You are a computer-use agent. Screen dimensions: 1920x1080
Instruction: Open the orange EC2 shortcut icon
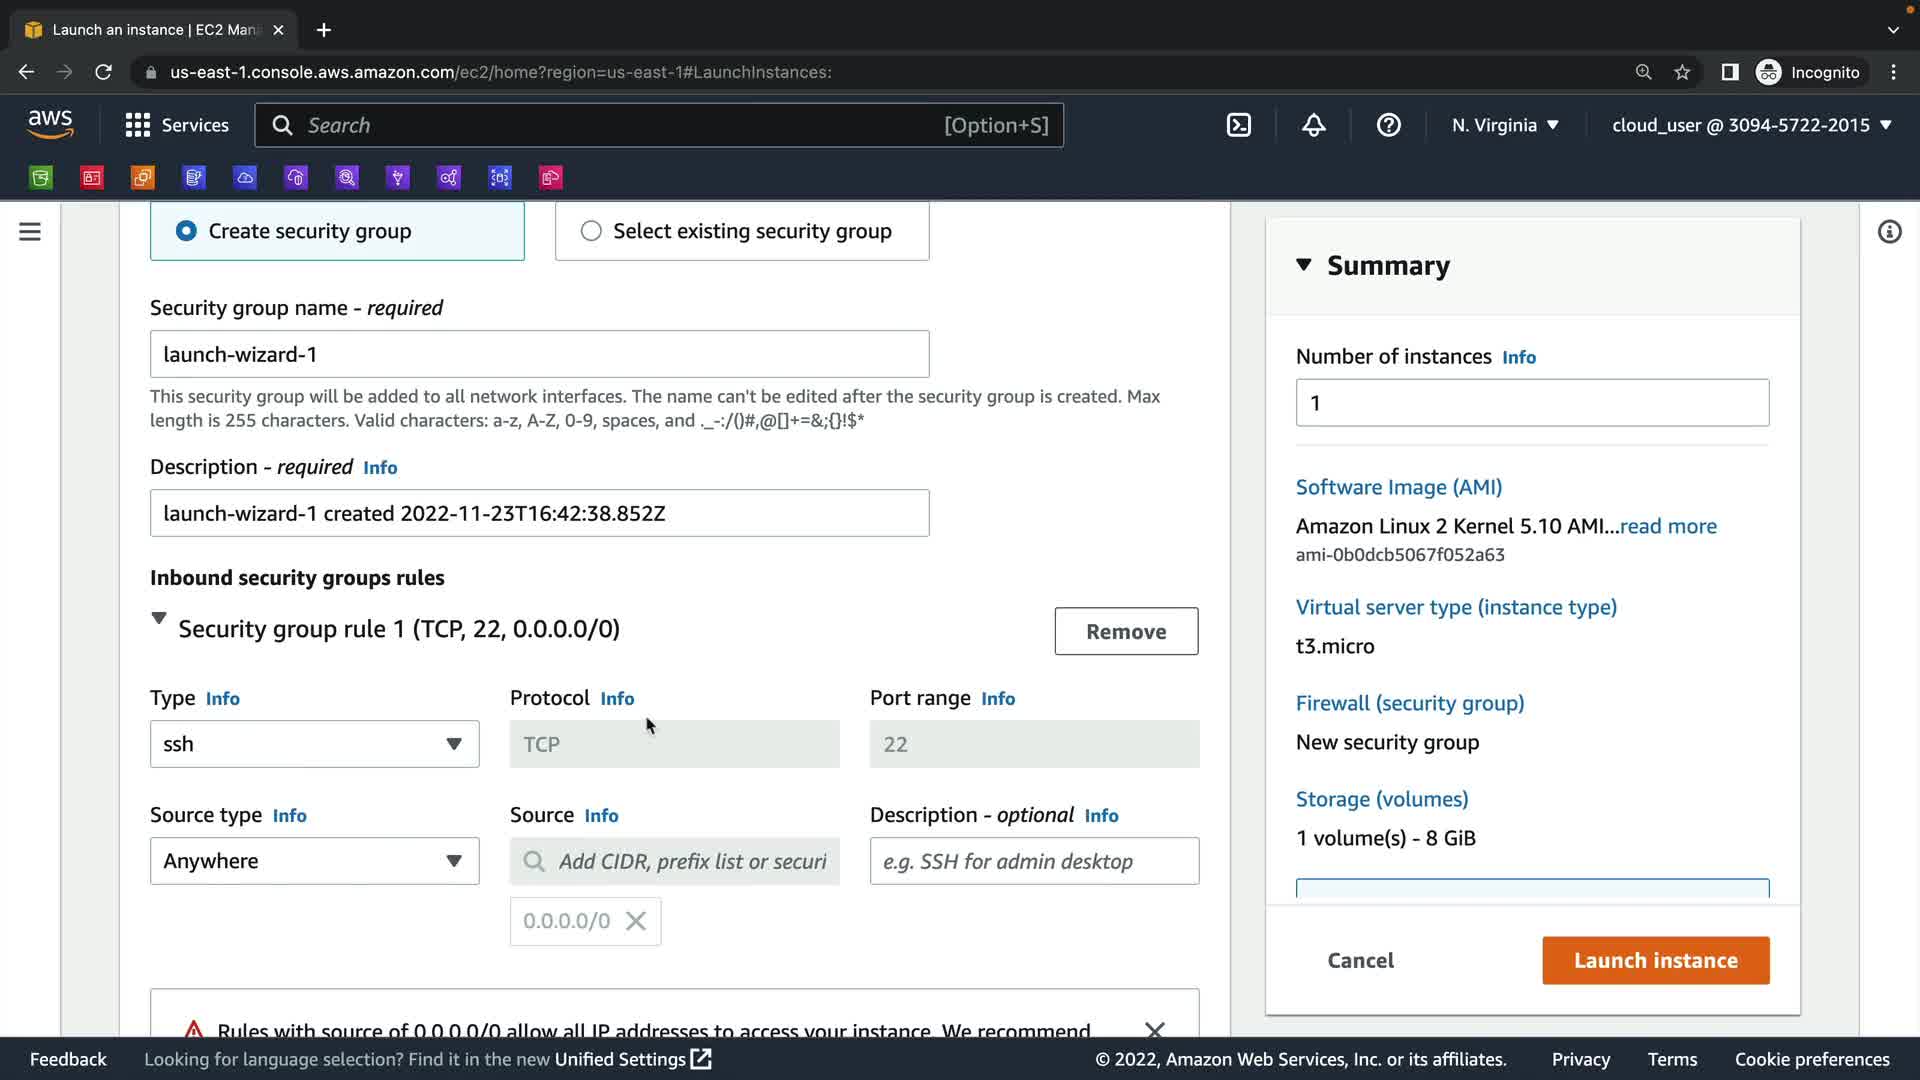[x=143, y=178]
